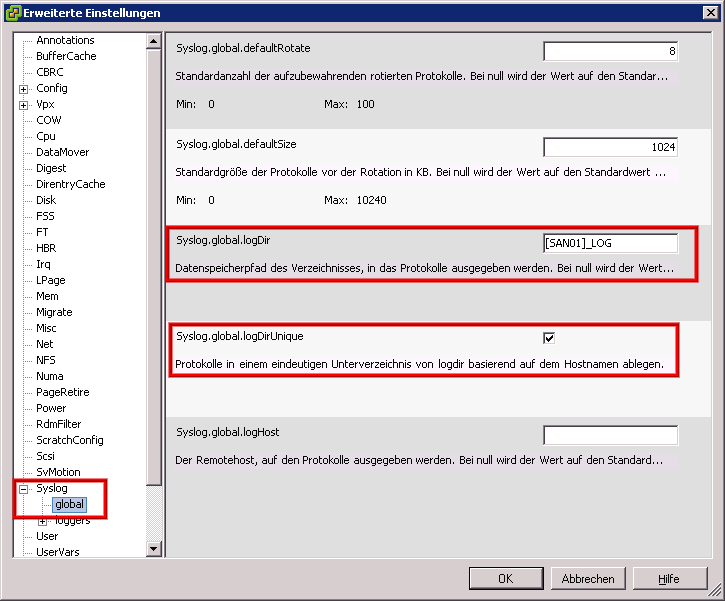This screenshot has height=601, width=725.
Task: Click the empty Syslog.global.logHost field
Action: click(x=610, y=435)
